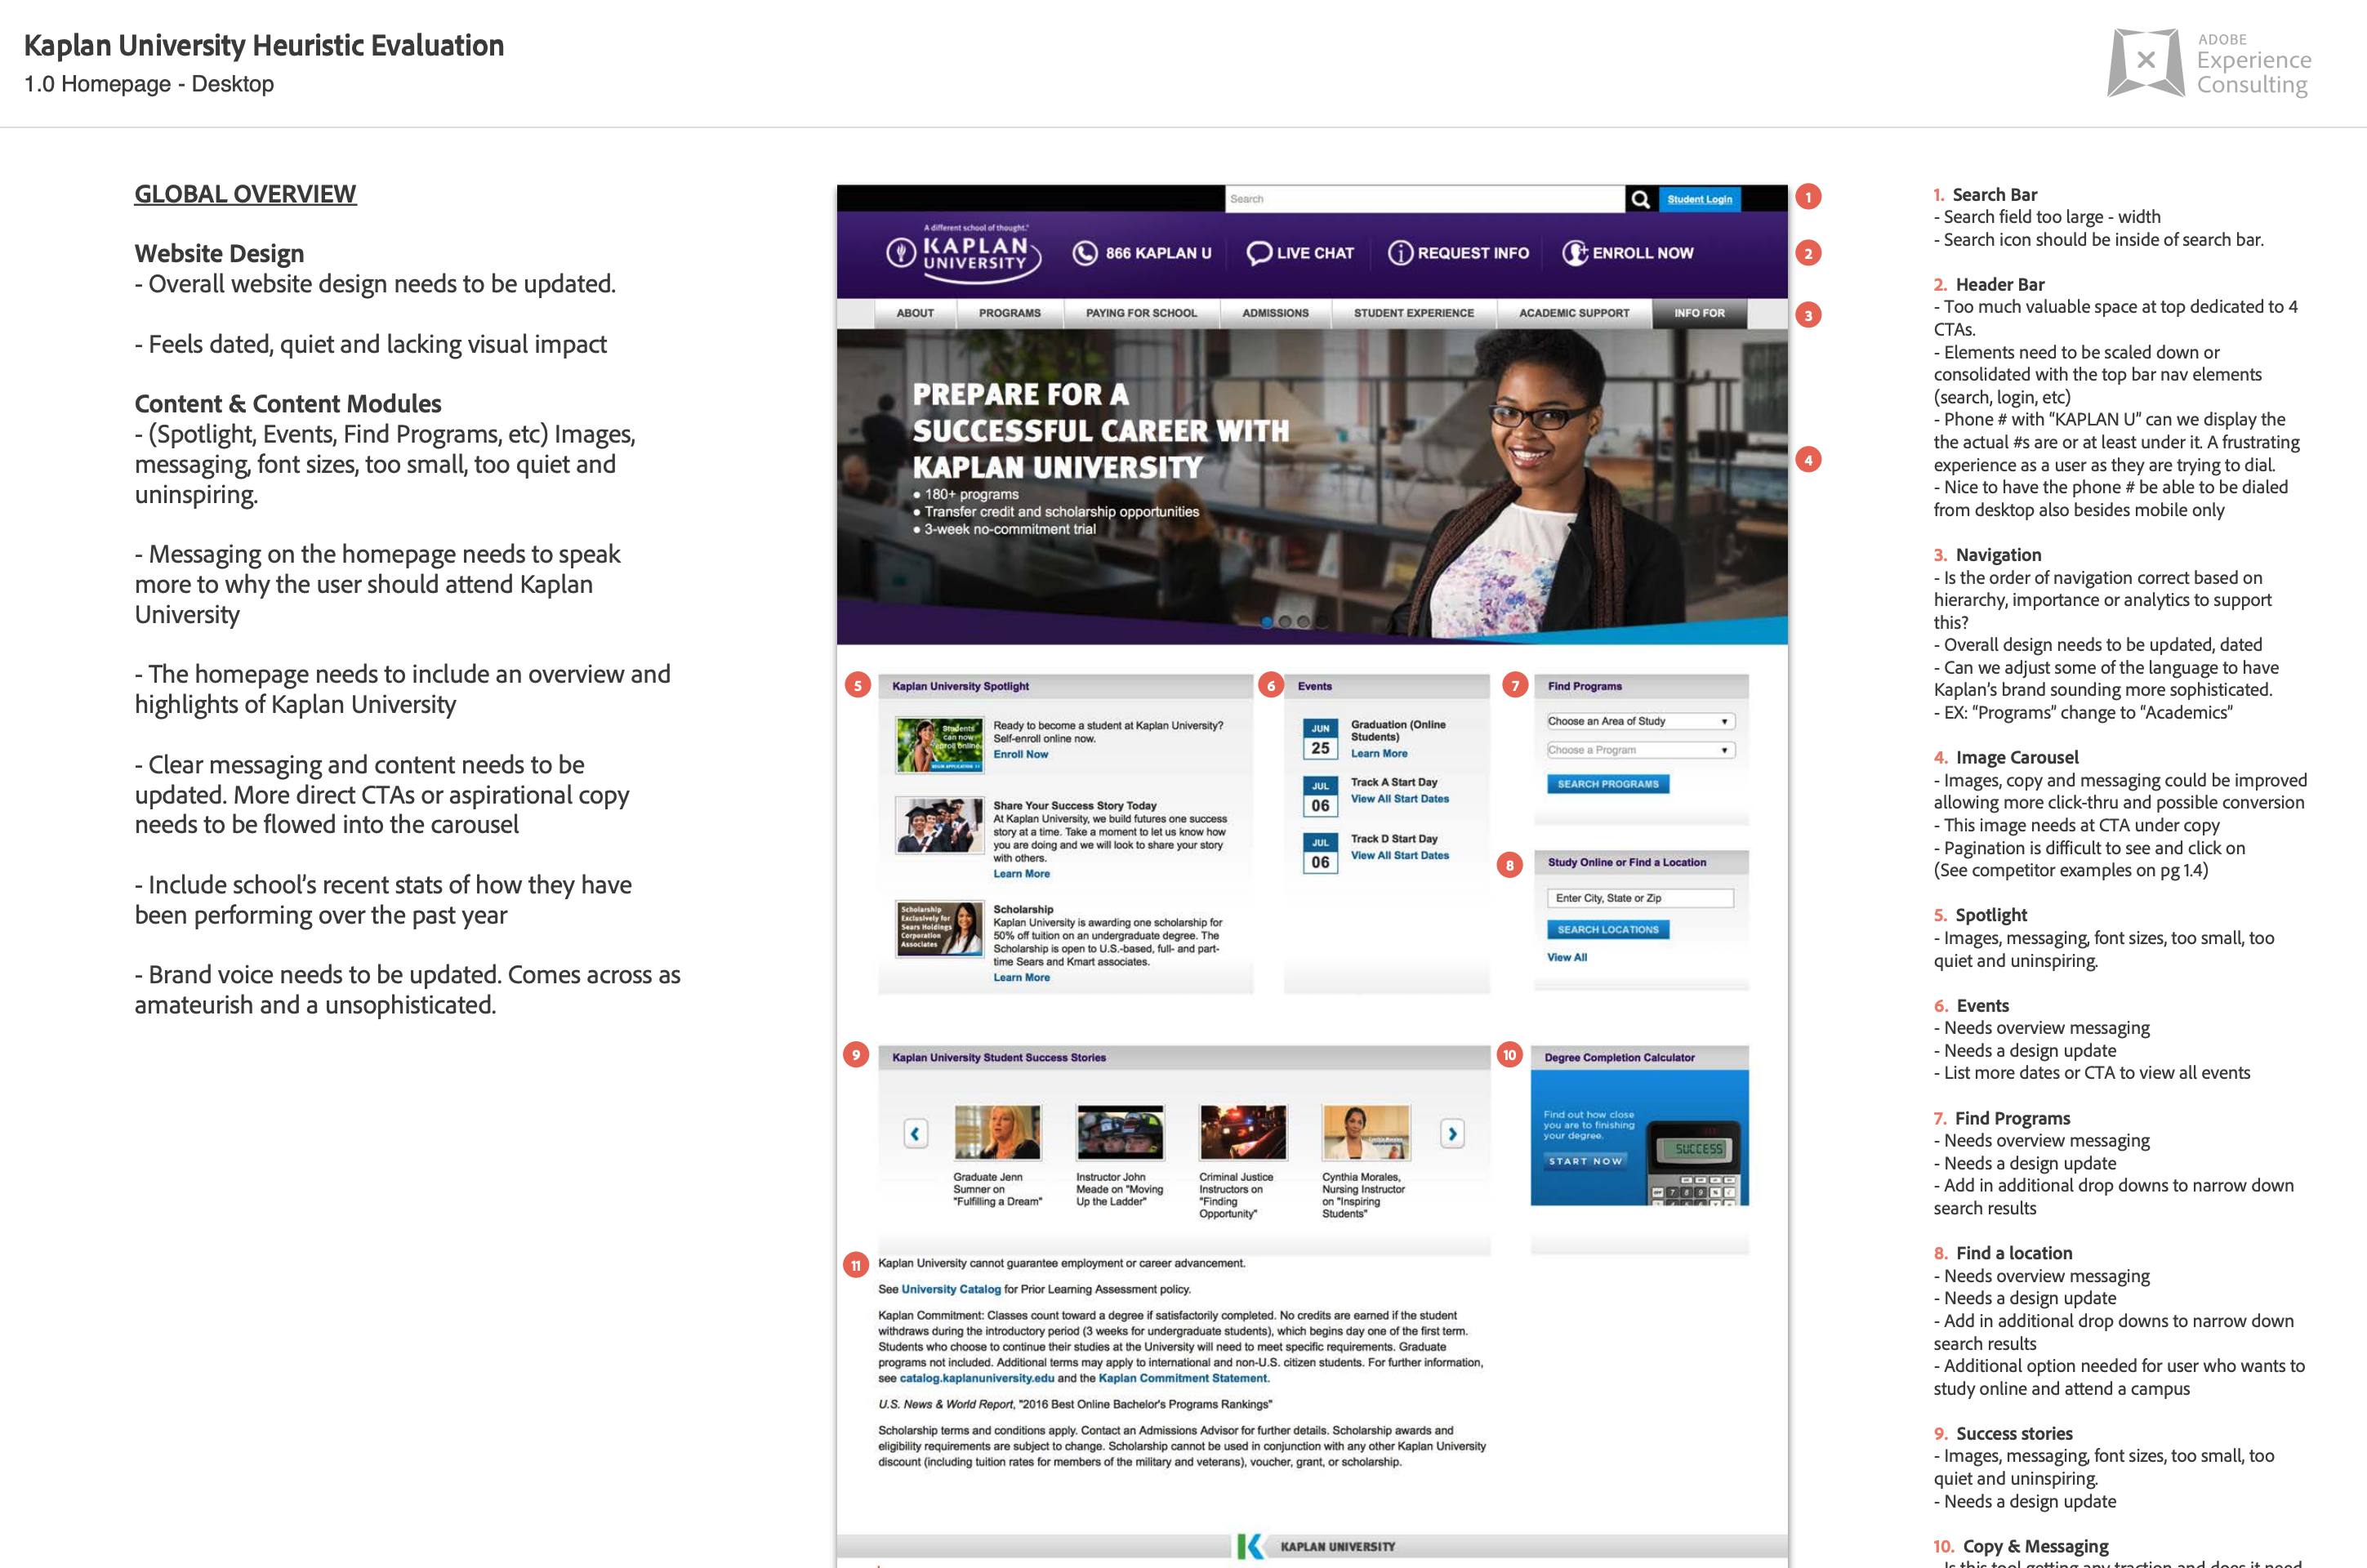The image size is (2367, 1568).
Task: Click the Enter City, State or Zip field
Action: 1640,898
